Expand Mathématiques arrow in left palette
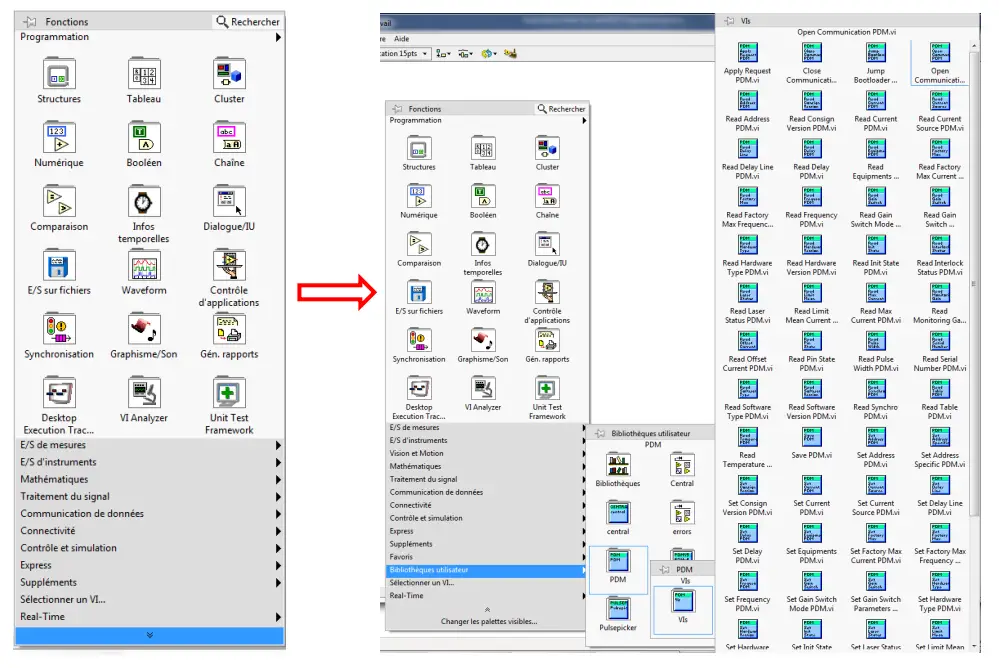 pyautogui.click(x=278, y=479)
